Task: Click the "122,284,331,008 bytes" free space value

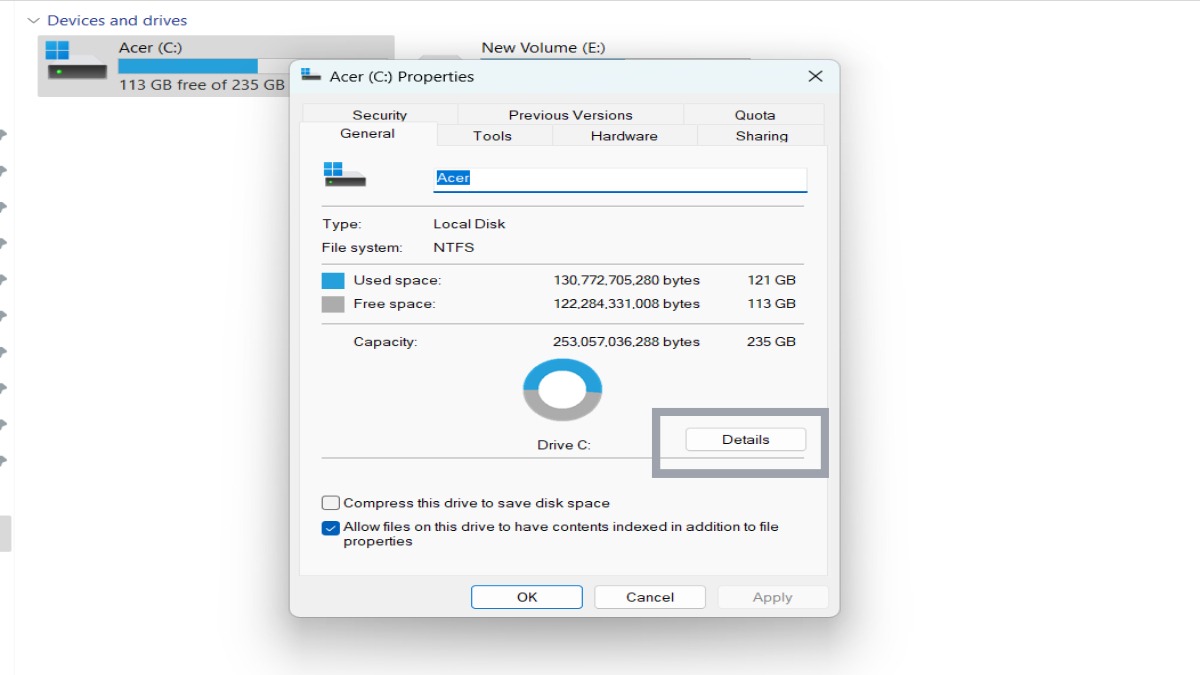Action: tap(627, 303)
